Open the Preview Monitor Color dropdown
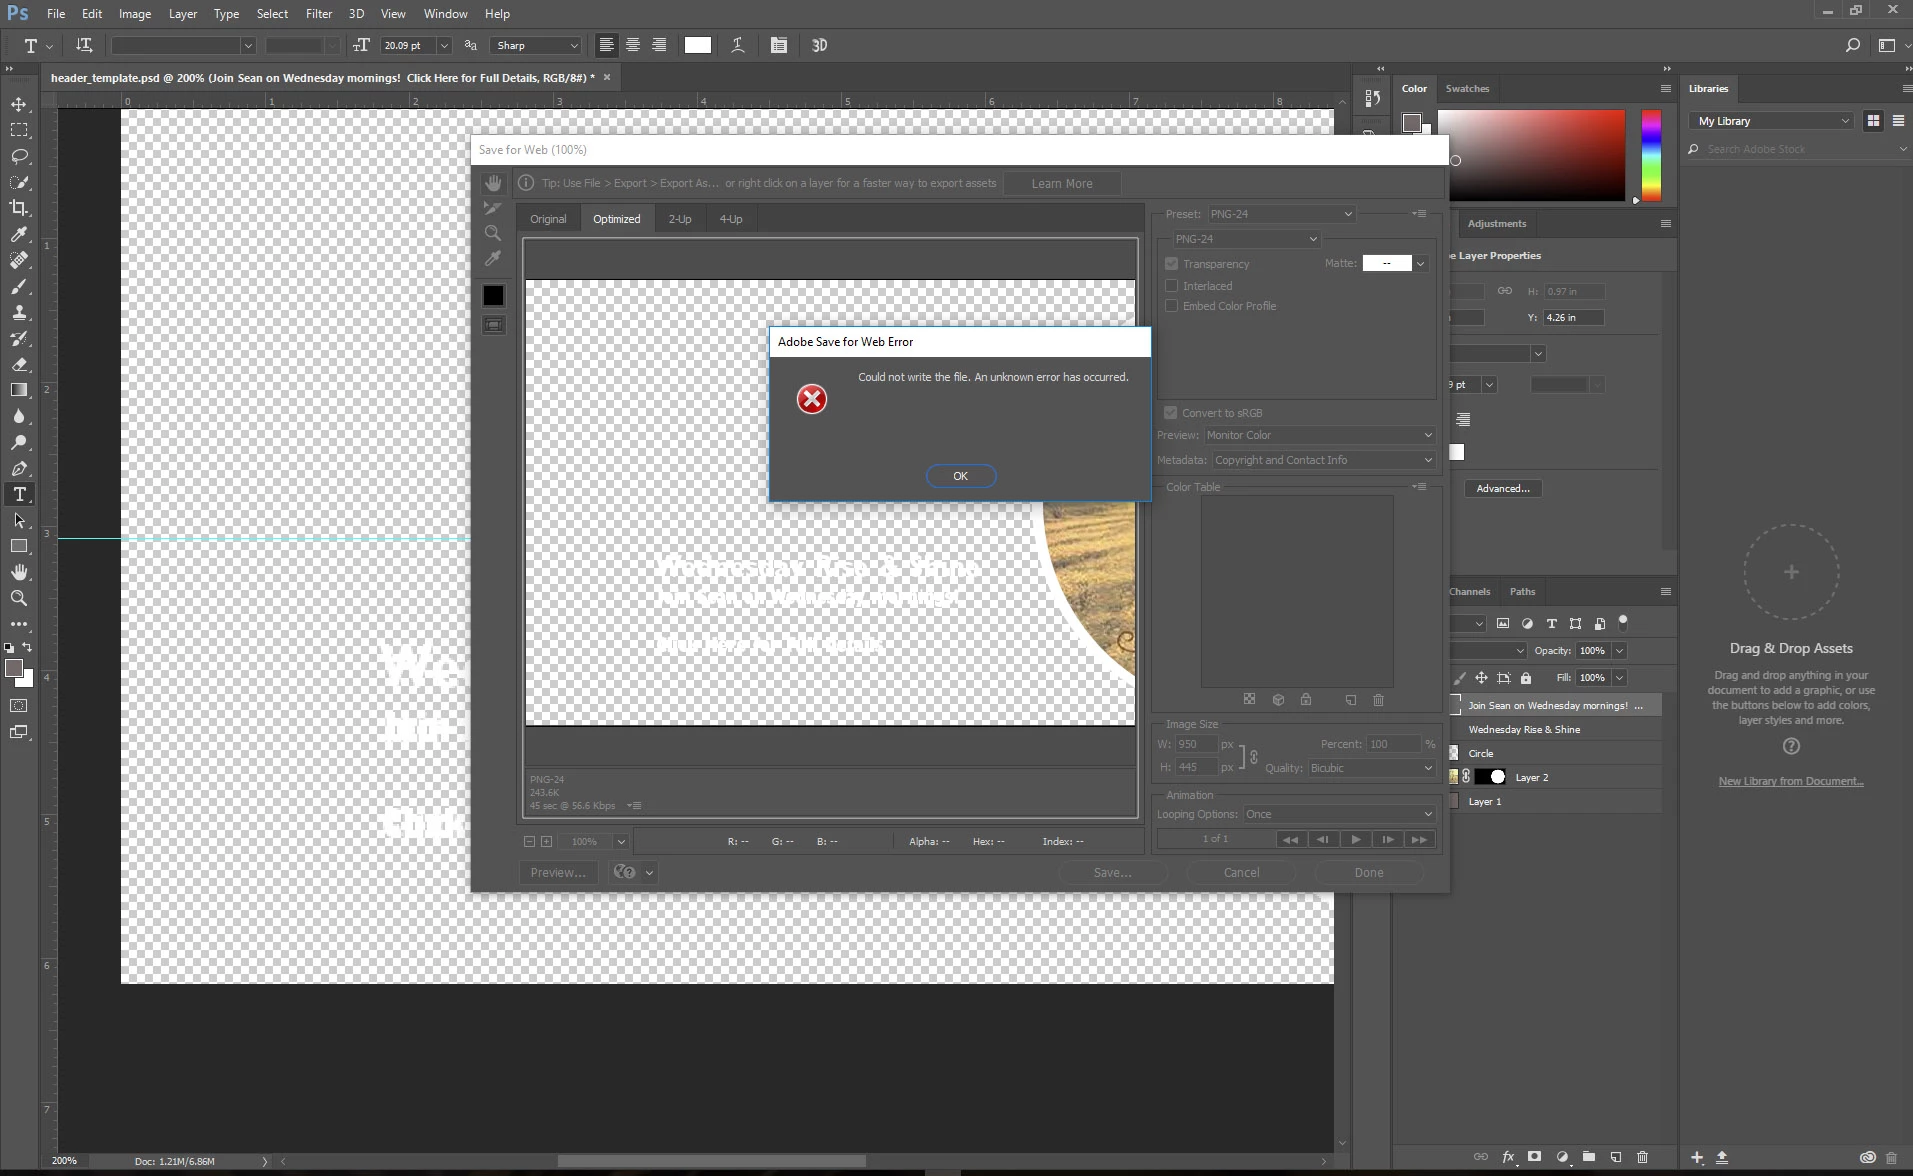The image size is (1913, 1176). point(1319,435)
